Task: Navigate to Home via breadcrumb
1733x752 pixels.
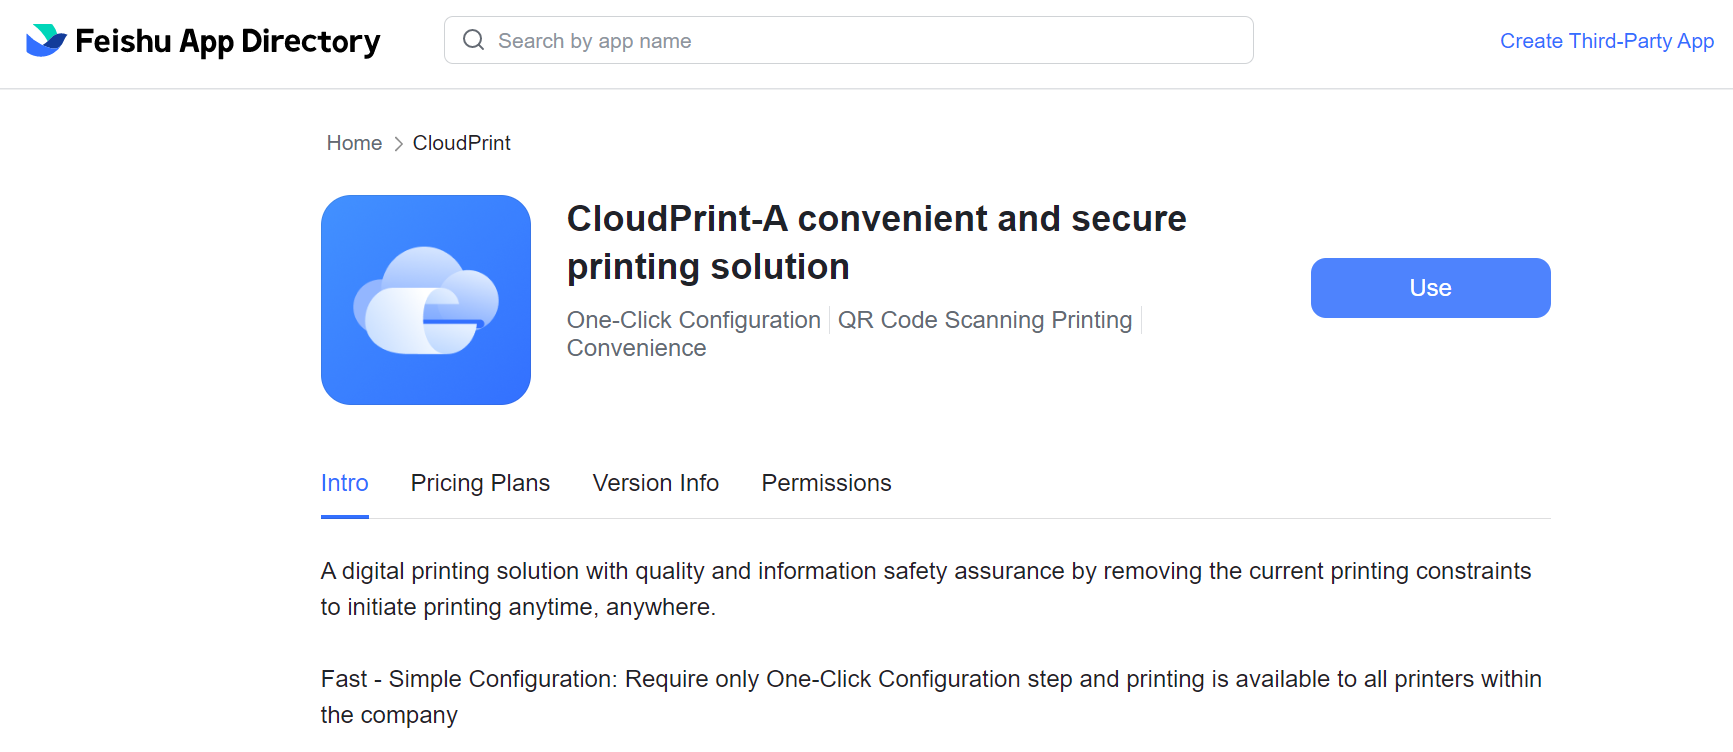Action: tap(354, 143)
